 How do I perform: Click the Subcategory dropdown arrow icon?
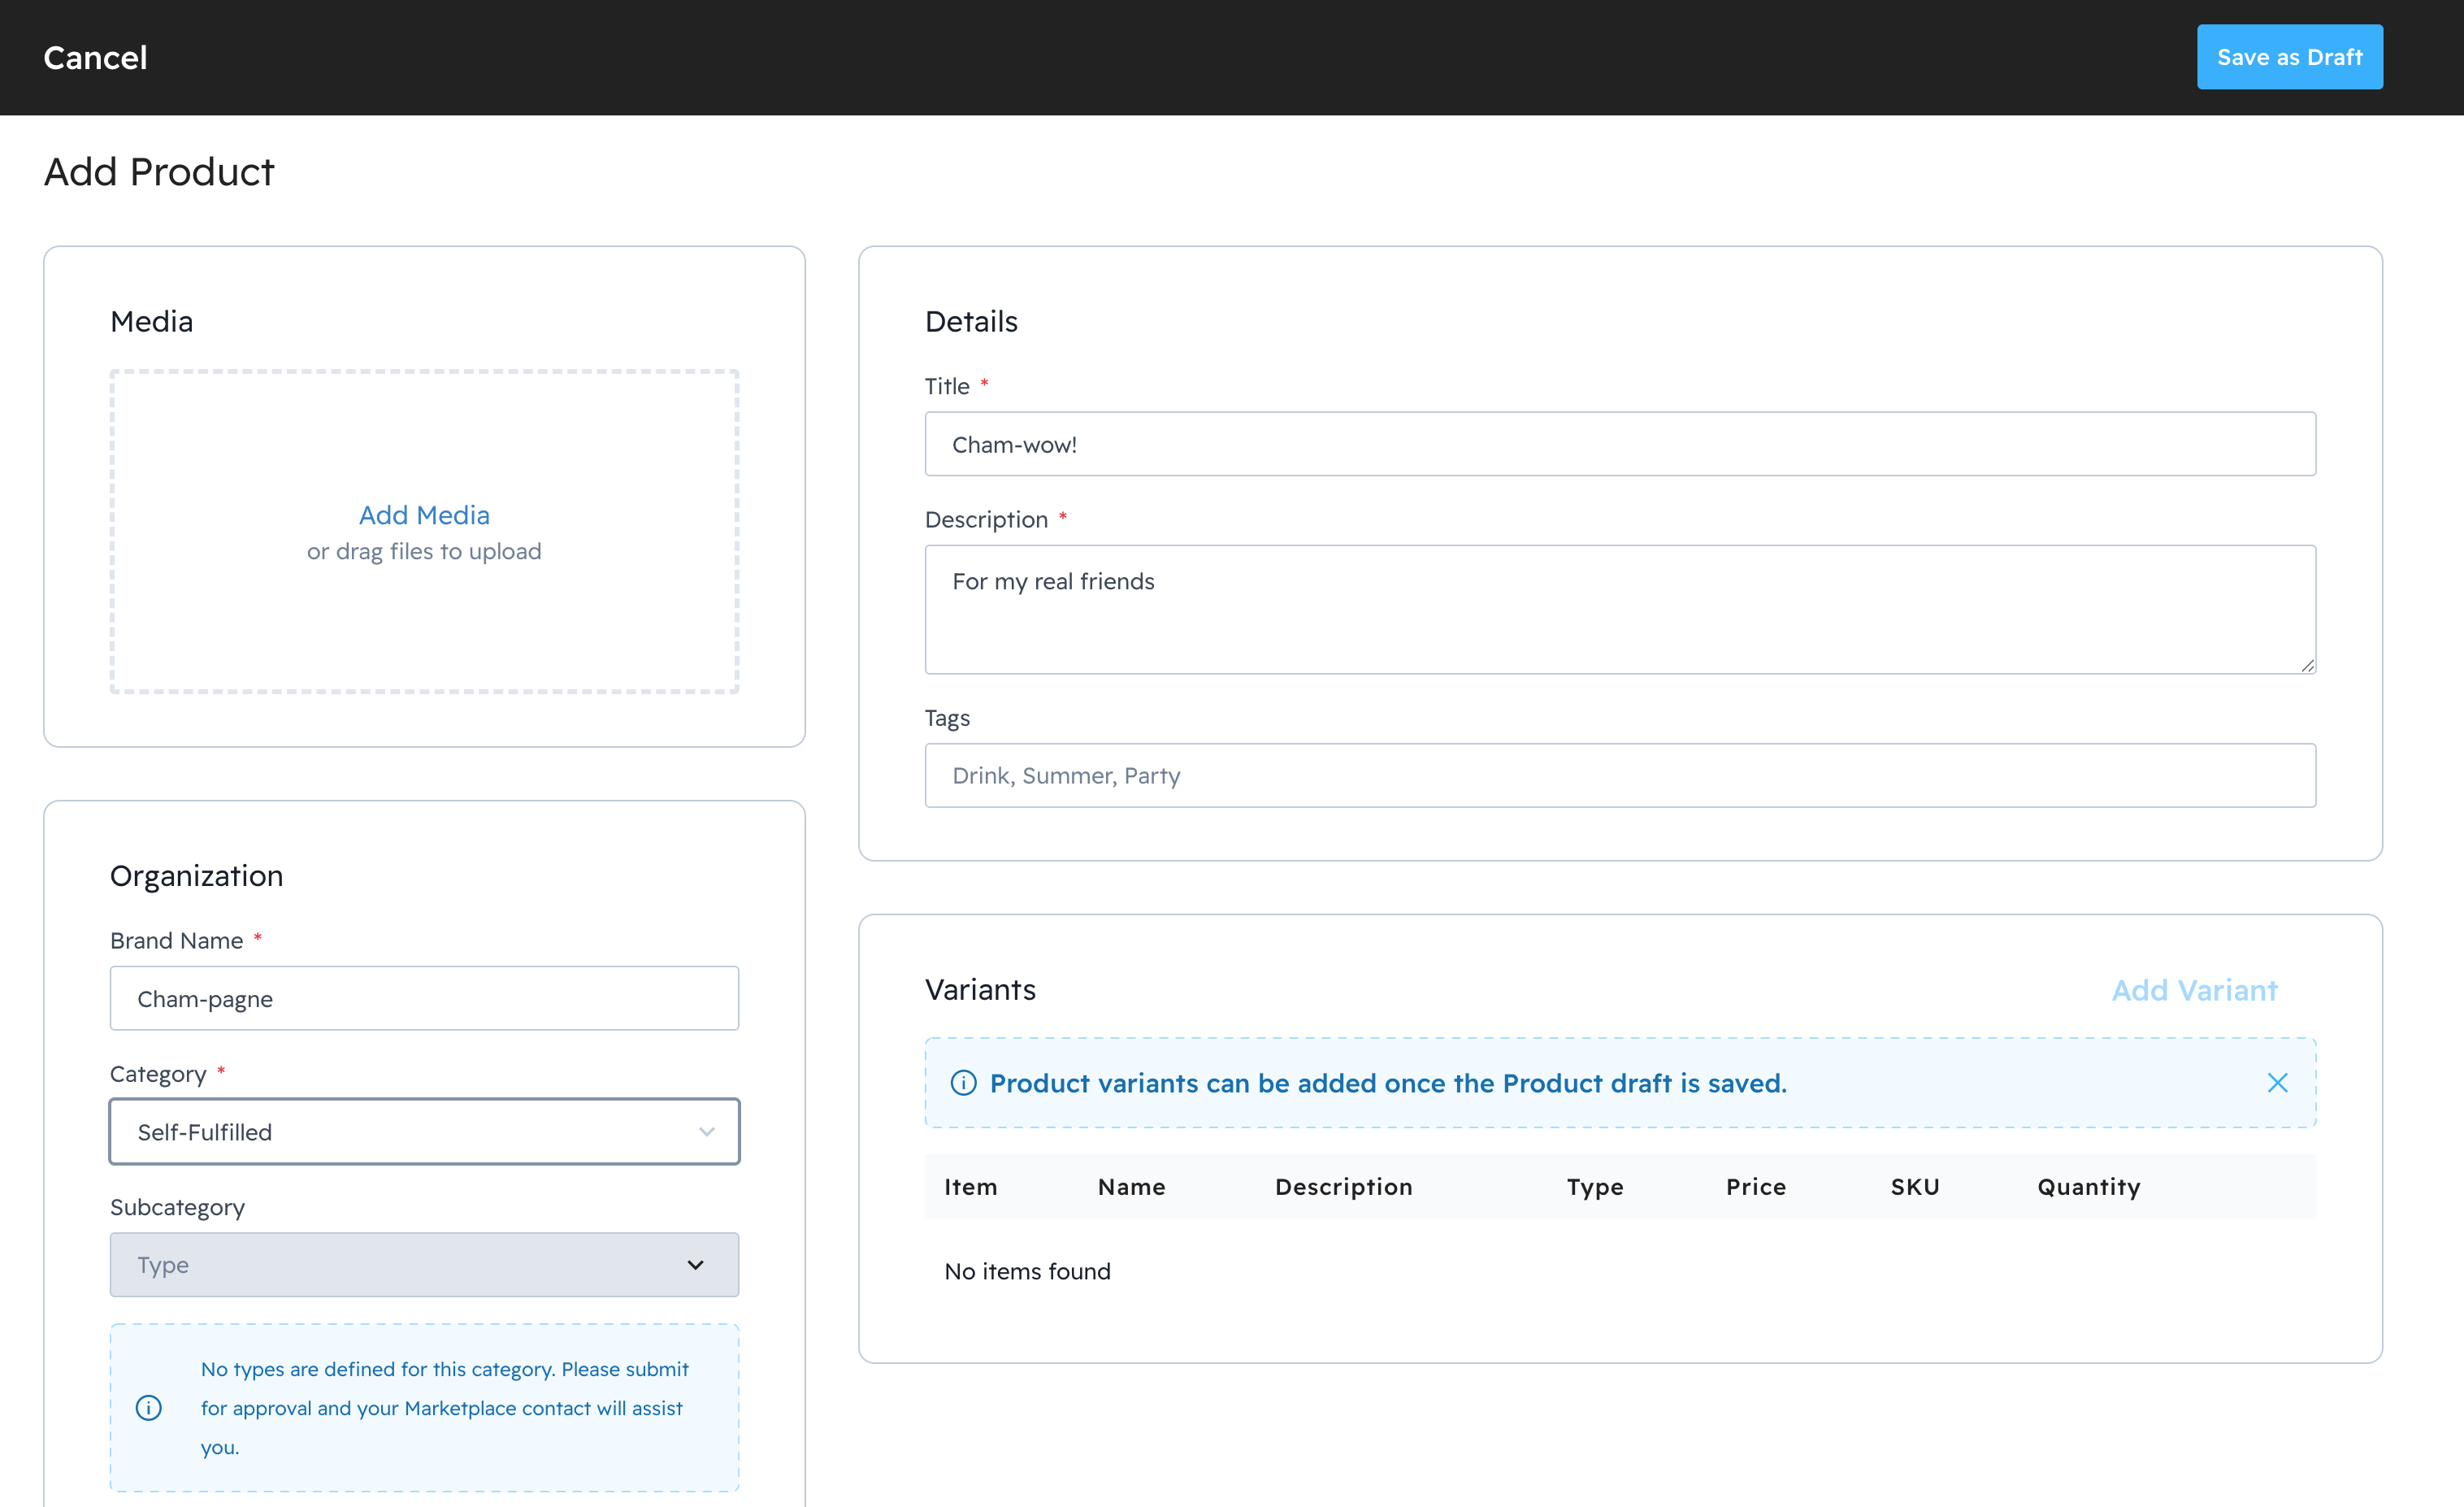click(696, 1265)
